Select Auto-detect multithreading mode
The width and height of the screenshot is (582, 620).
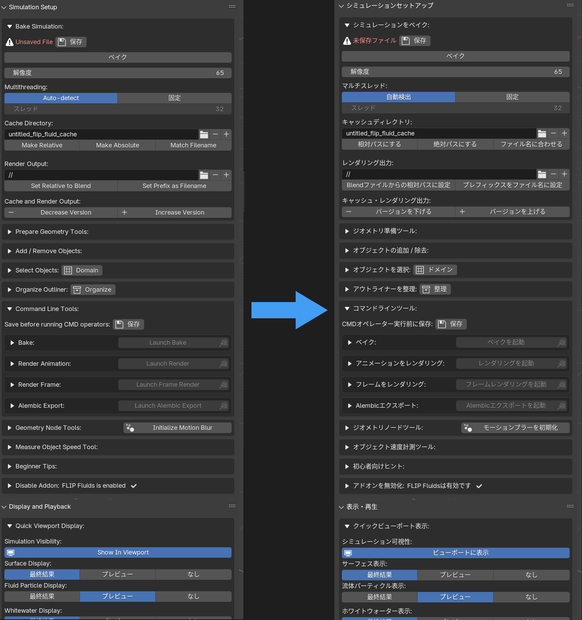[x=61, y=98]
